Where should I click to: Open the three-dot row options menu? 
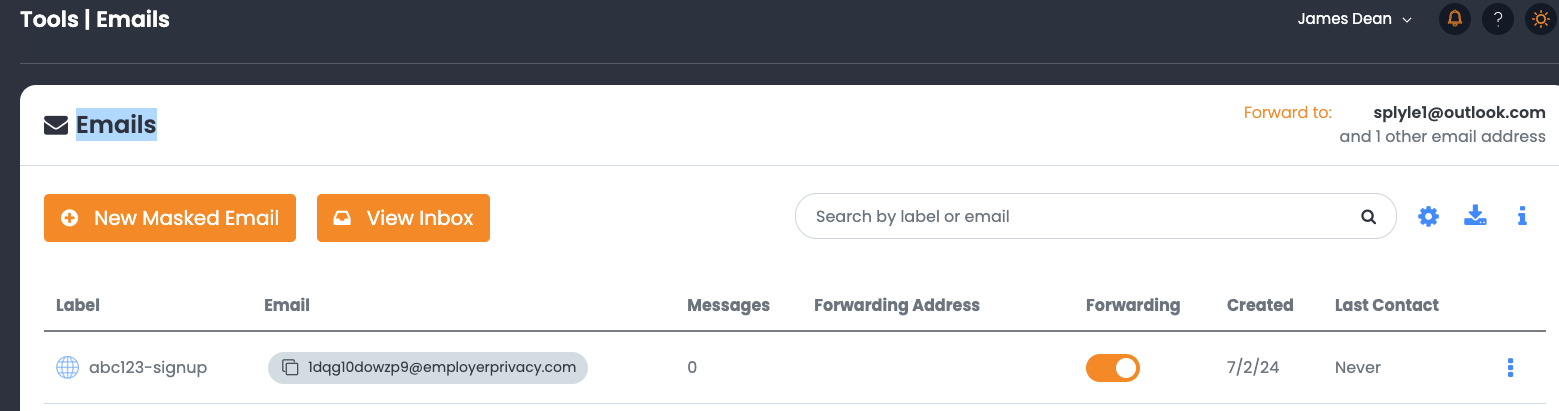[x=1510, y=367]
